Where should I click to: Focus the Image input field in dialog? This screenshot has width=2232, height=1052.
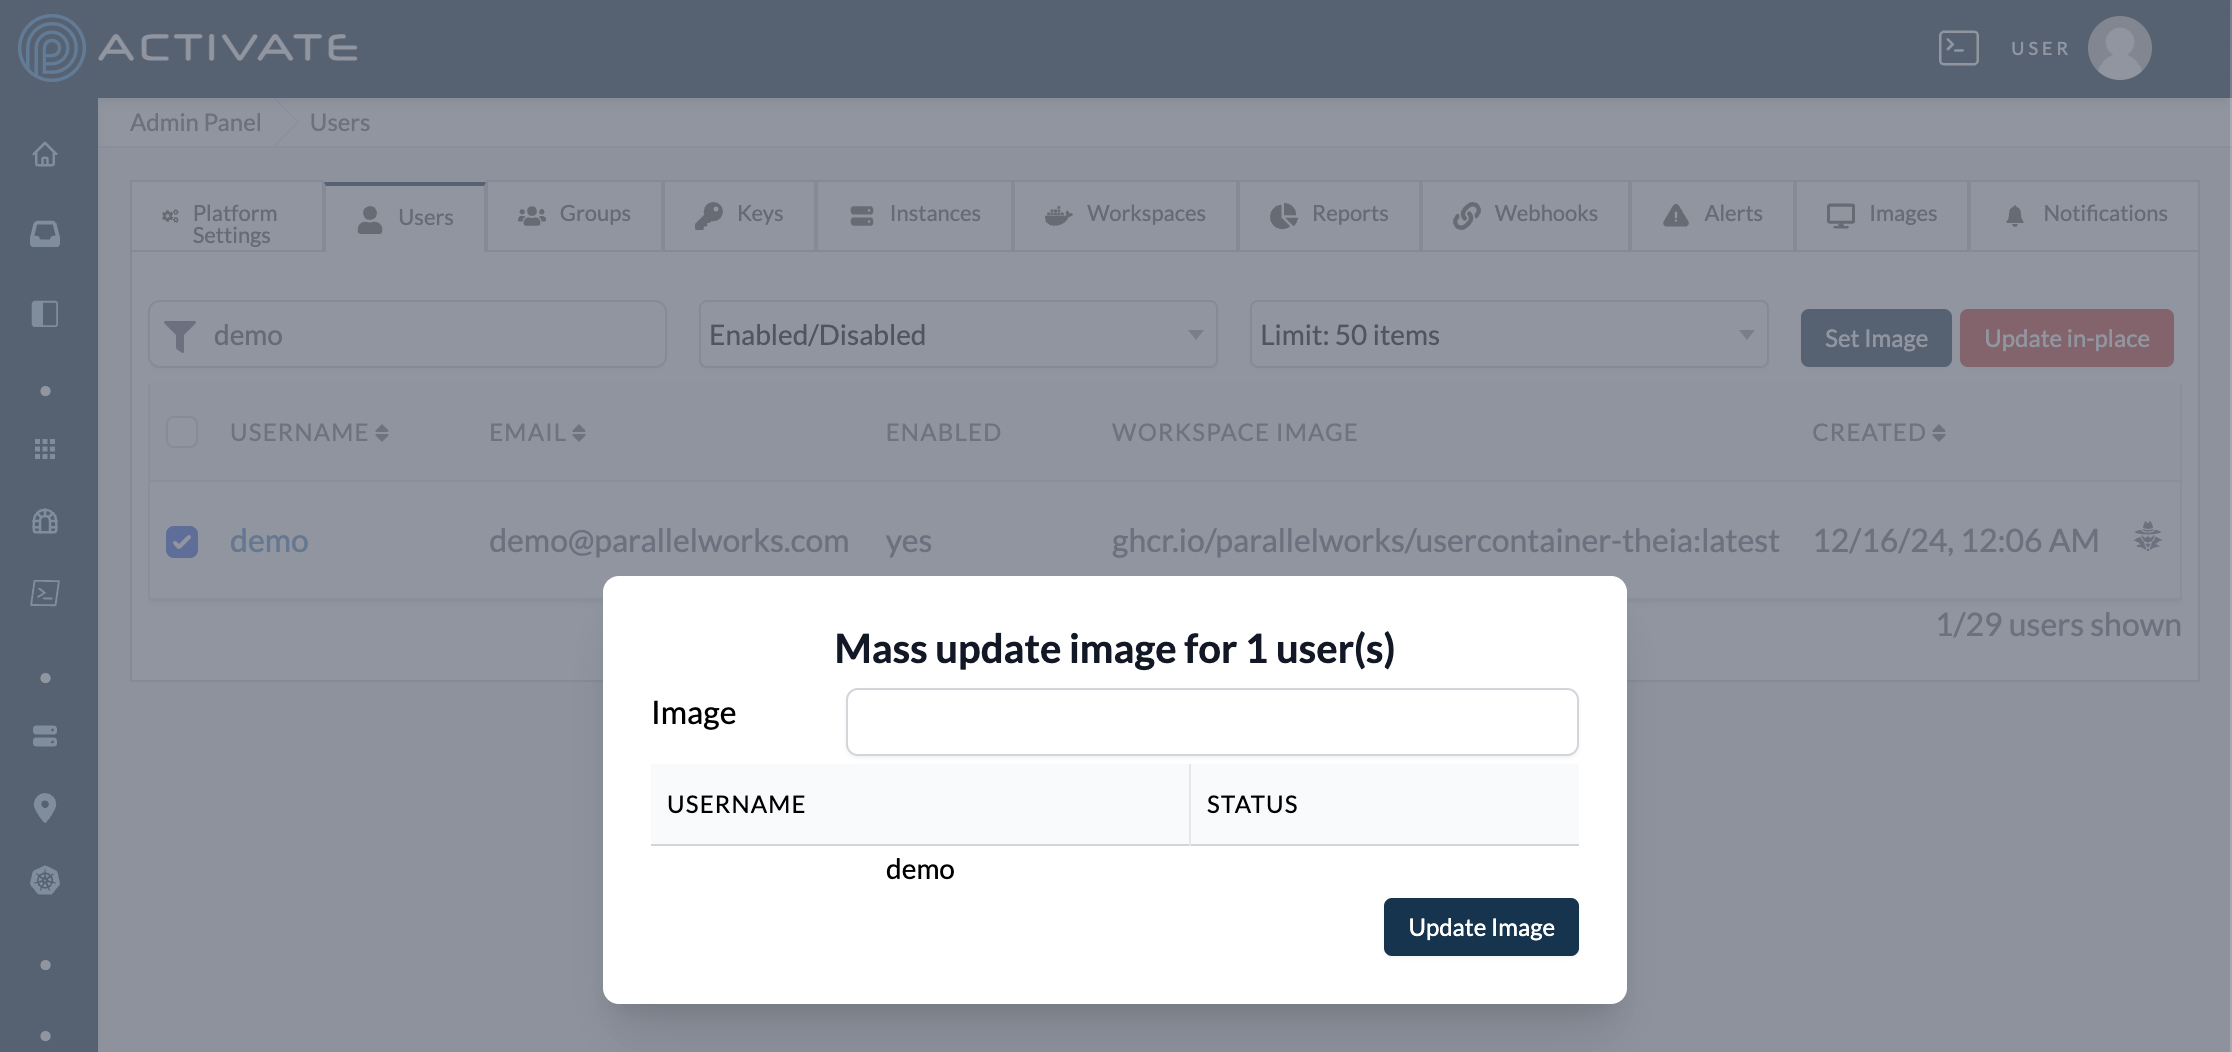coord(1212,722)
